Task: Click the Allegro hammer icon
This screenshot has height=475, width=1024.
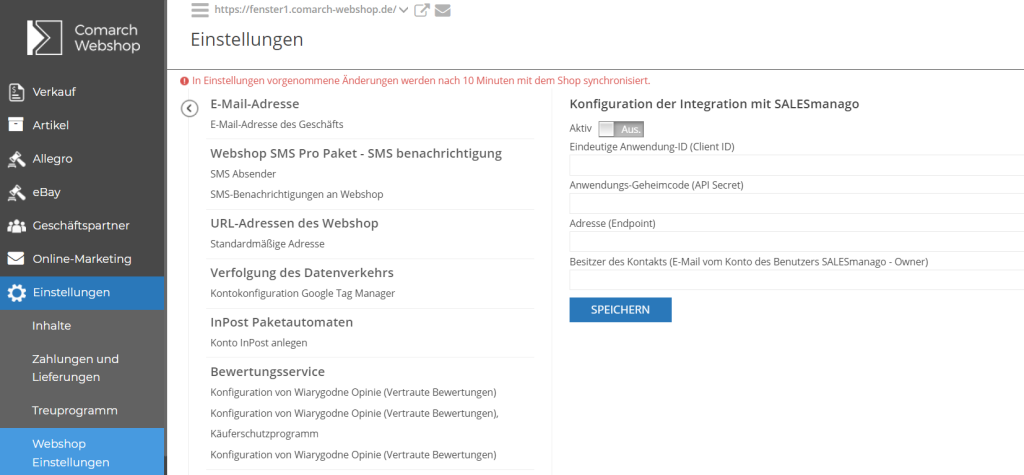Action: pos(16,159)
